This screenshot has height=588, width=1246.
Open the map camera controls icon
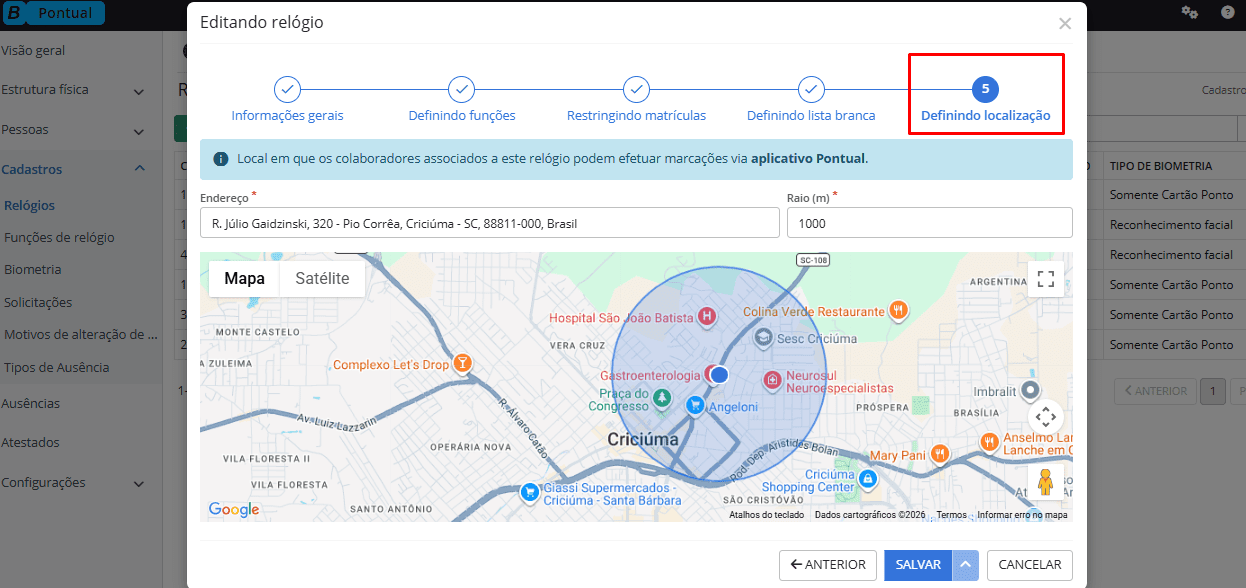click(x=1046, y=416)
